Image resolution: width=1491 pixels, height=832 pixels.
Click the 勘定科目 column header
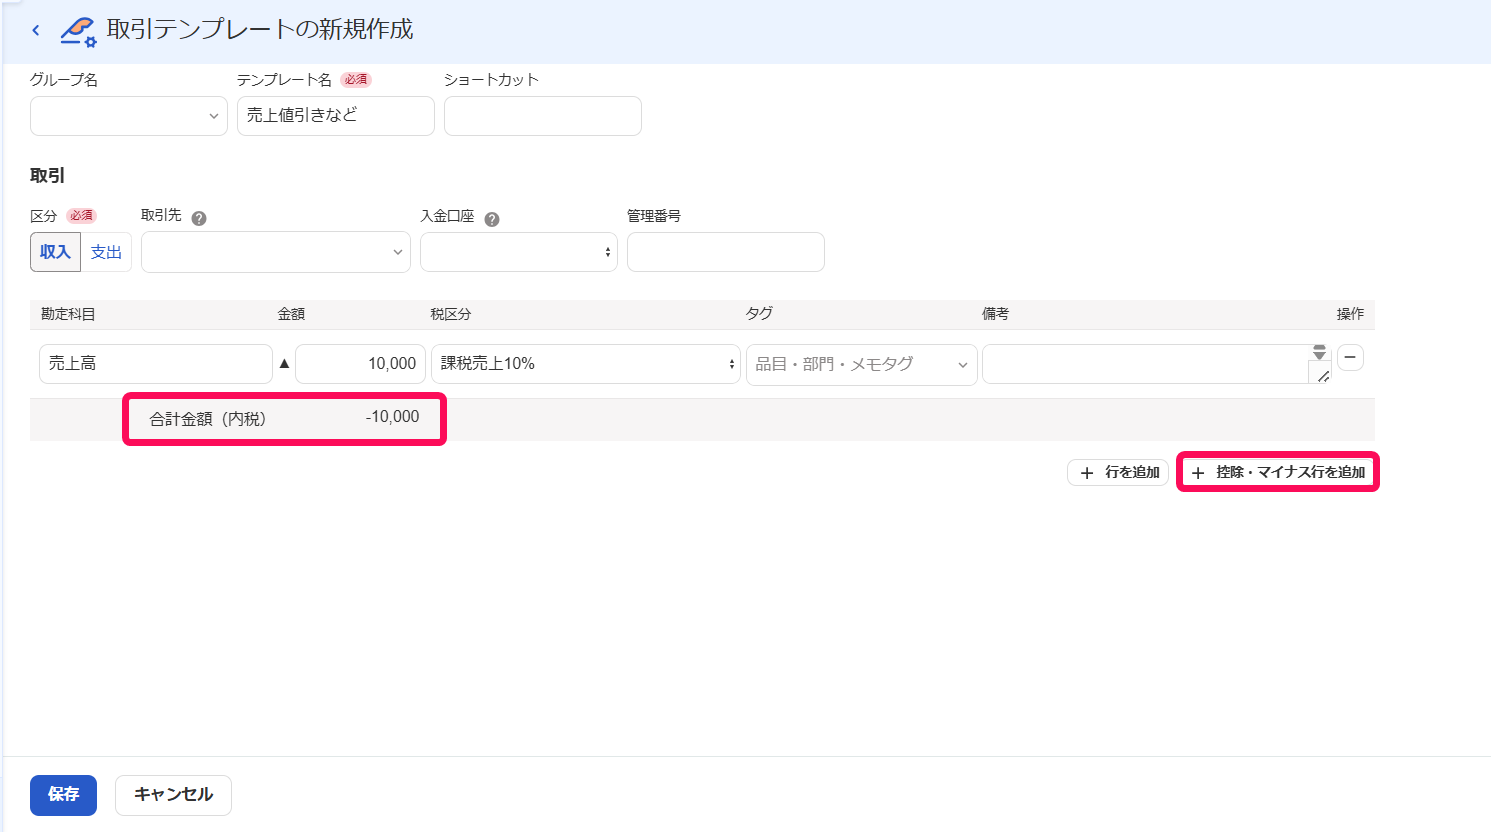coord(68,314)
